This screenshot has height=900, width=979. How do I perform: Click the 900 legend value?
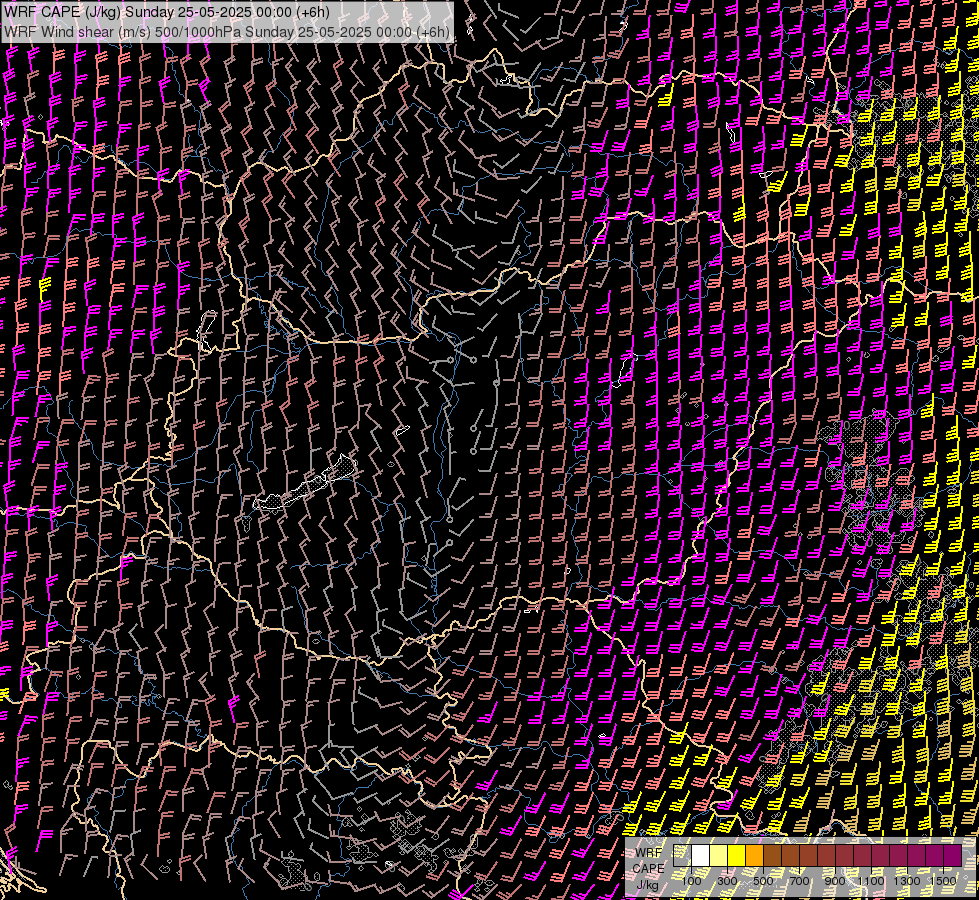click(x=835, y=881)
